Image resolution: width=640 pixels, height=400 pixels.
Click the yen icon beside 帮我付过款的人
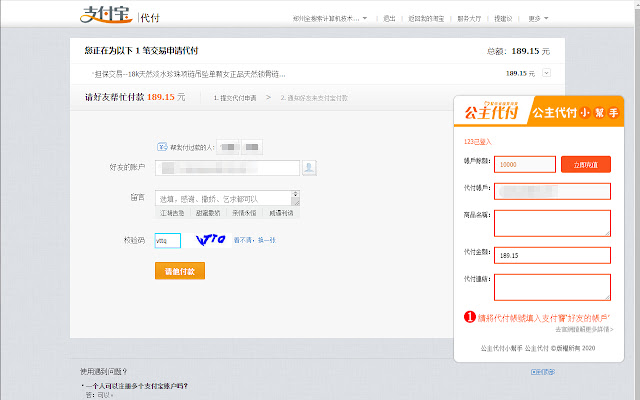[x=162, y=147]
